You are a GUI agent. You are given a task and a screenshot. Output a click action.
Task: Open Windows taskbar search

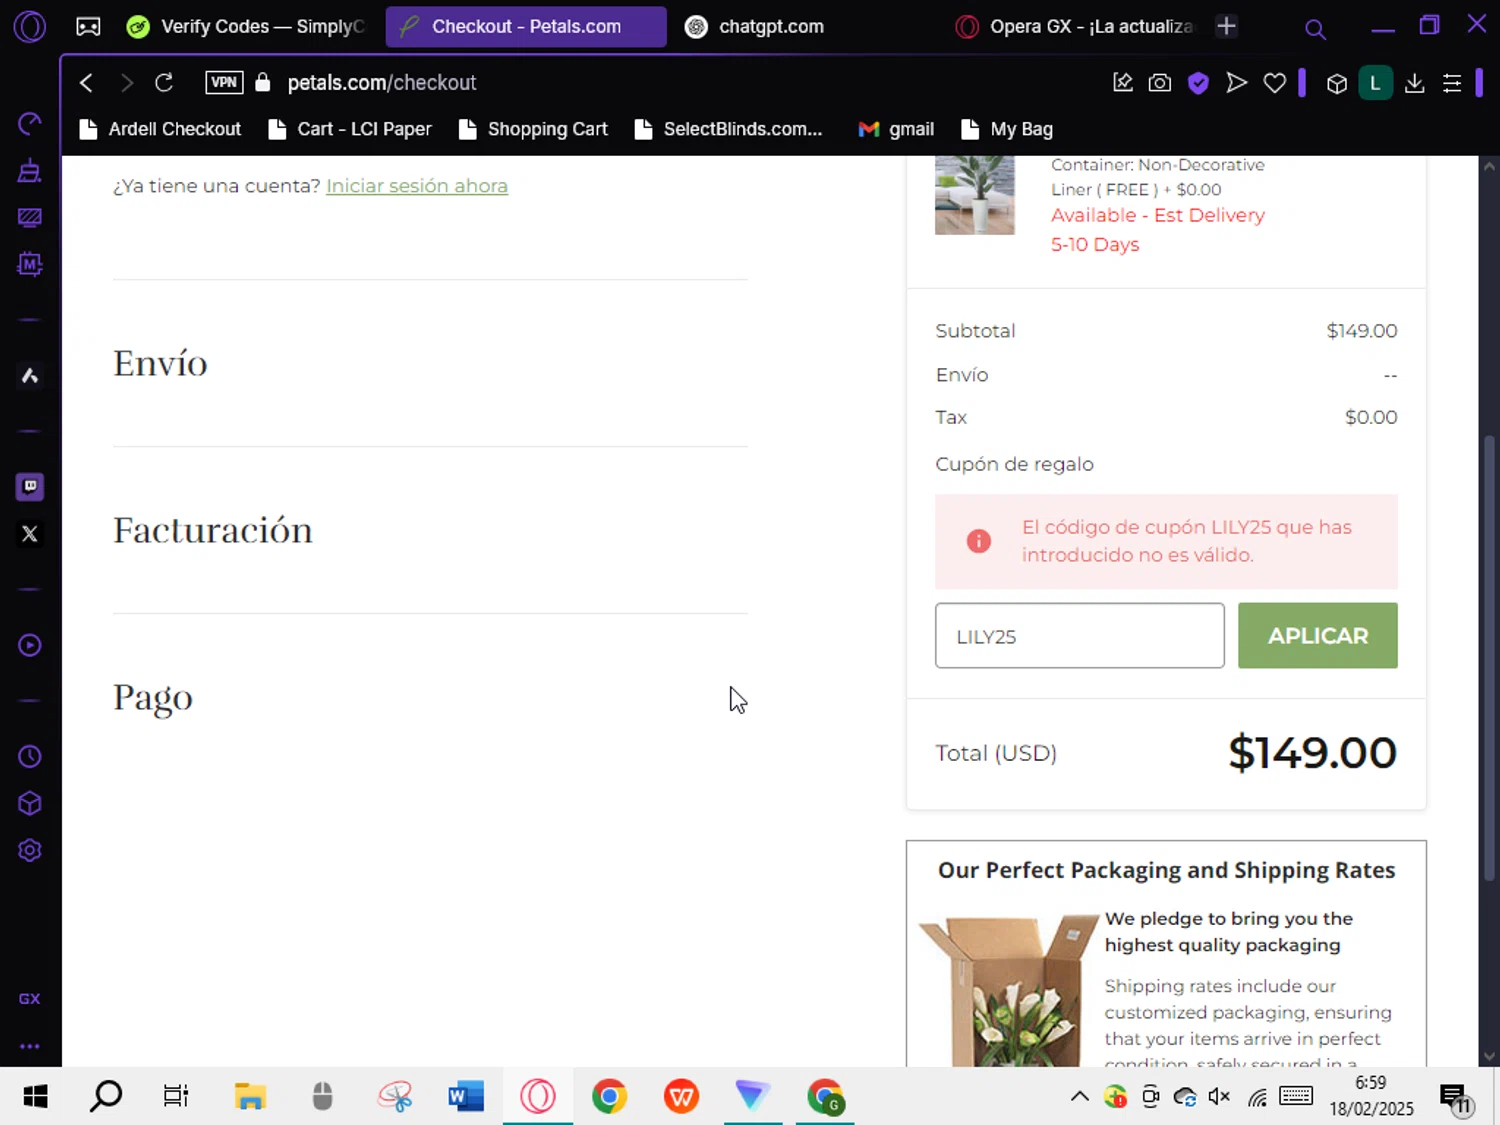(x=106, y=1097)
